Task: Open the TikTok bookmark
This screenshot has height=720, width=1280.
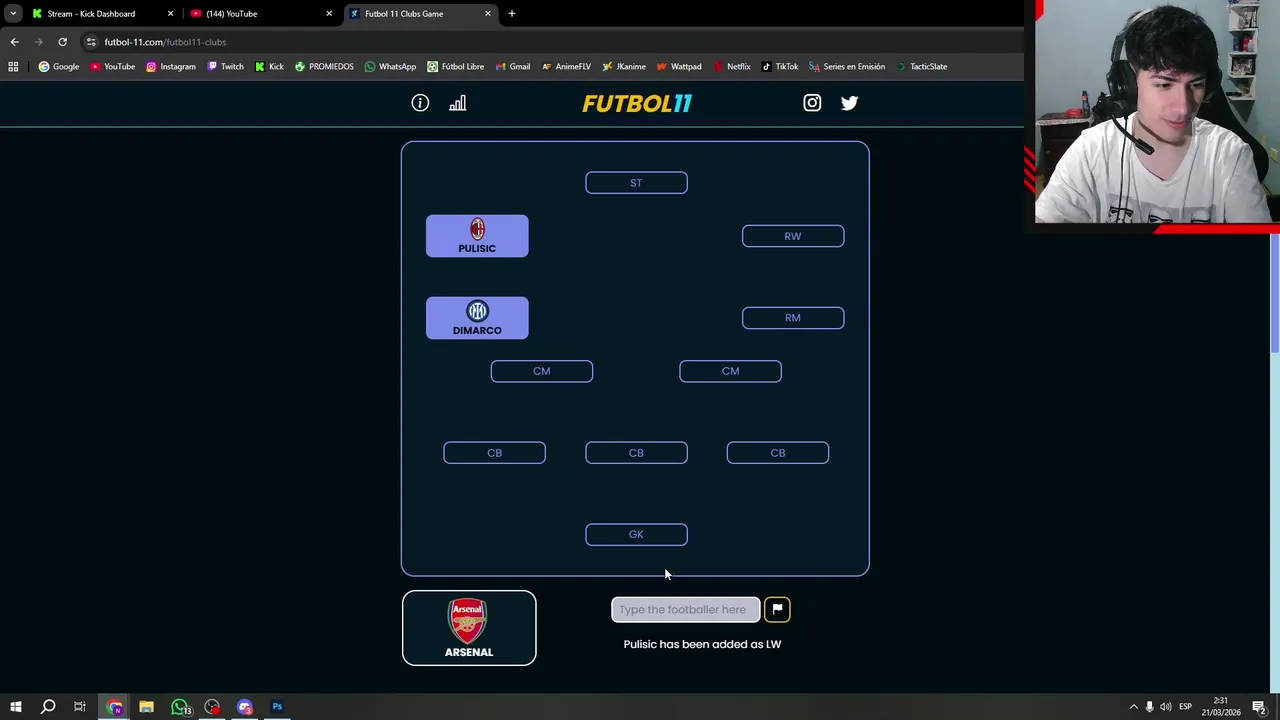Action: pos(780,67)
